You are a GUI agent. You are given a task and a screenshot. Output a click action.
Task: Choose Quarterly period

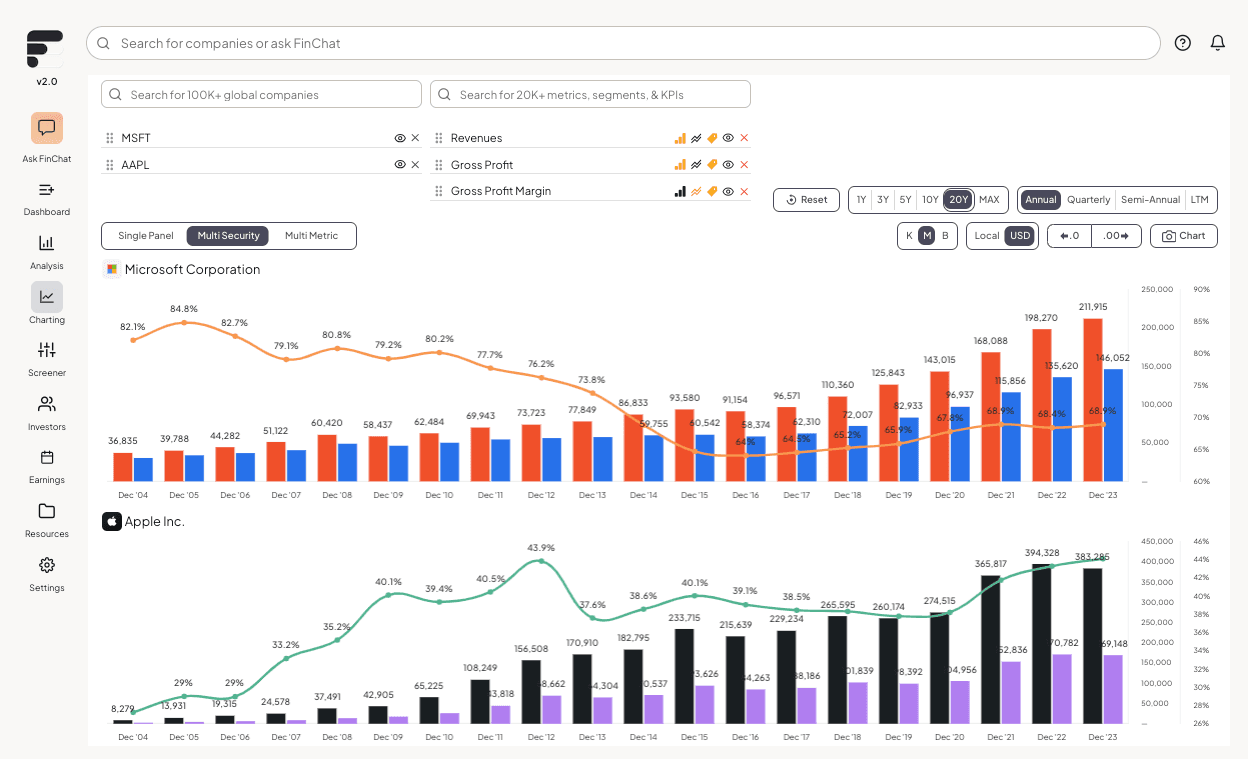tap(1089, 200)
